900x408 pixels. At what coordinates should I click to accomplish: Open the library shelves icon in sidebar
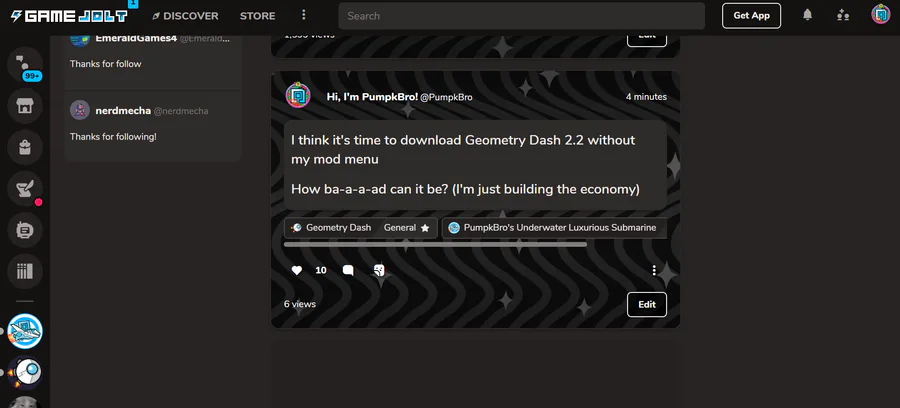pyautogui.click(x=25, y=271)
